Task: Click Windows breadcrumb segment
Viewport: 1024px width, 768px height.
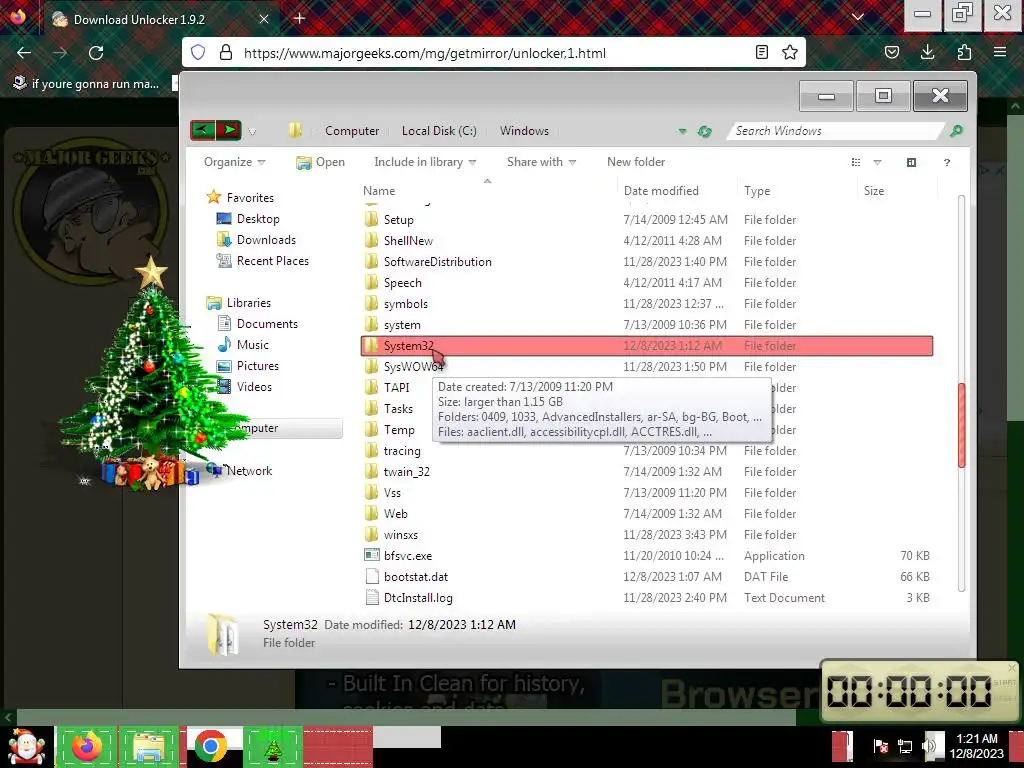Action: 524,131
